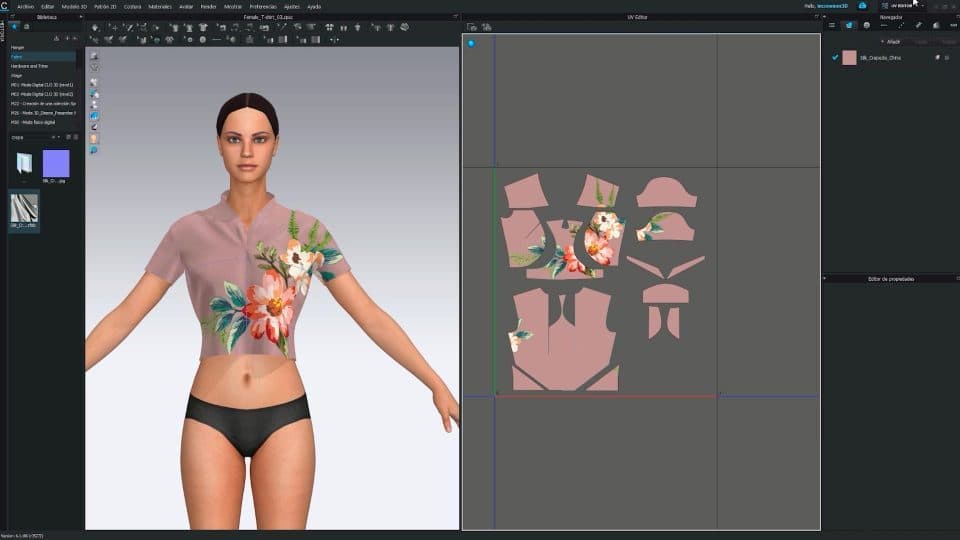The width and height of the screenshot is (960, 540).
Task: Click the crepe search field in library
Action: [x=29, y=137]
